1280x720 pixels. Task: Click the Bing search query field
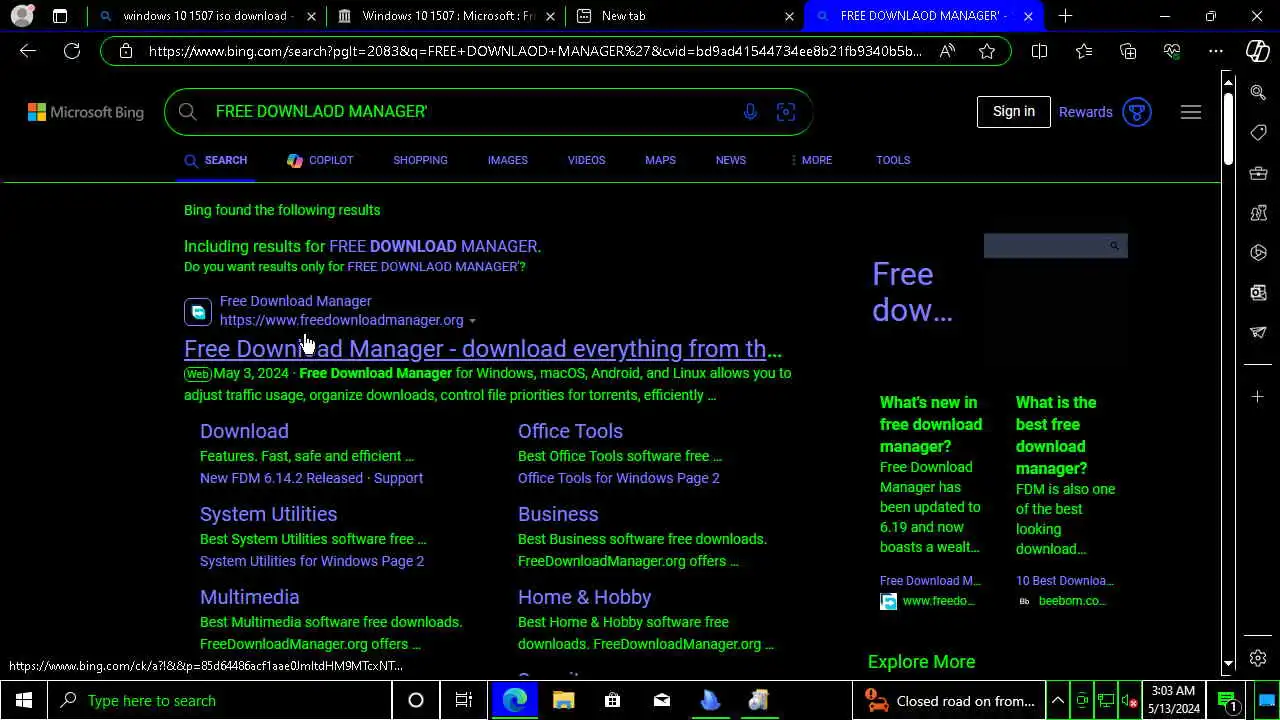point(470,112)
